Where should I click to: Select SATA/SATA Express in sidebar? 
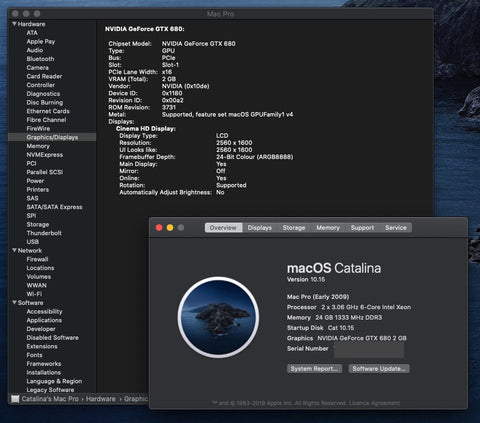coord(54,207)
